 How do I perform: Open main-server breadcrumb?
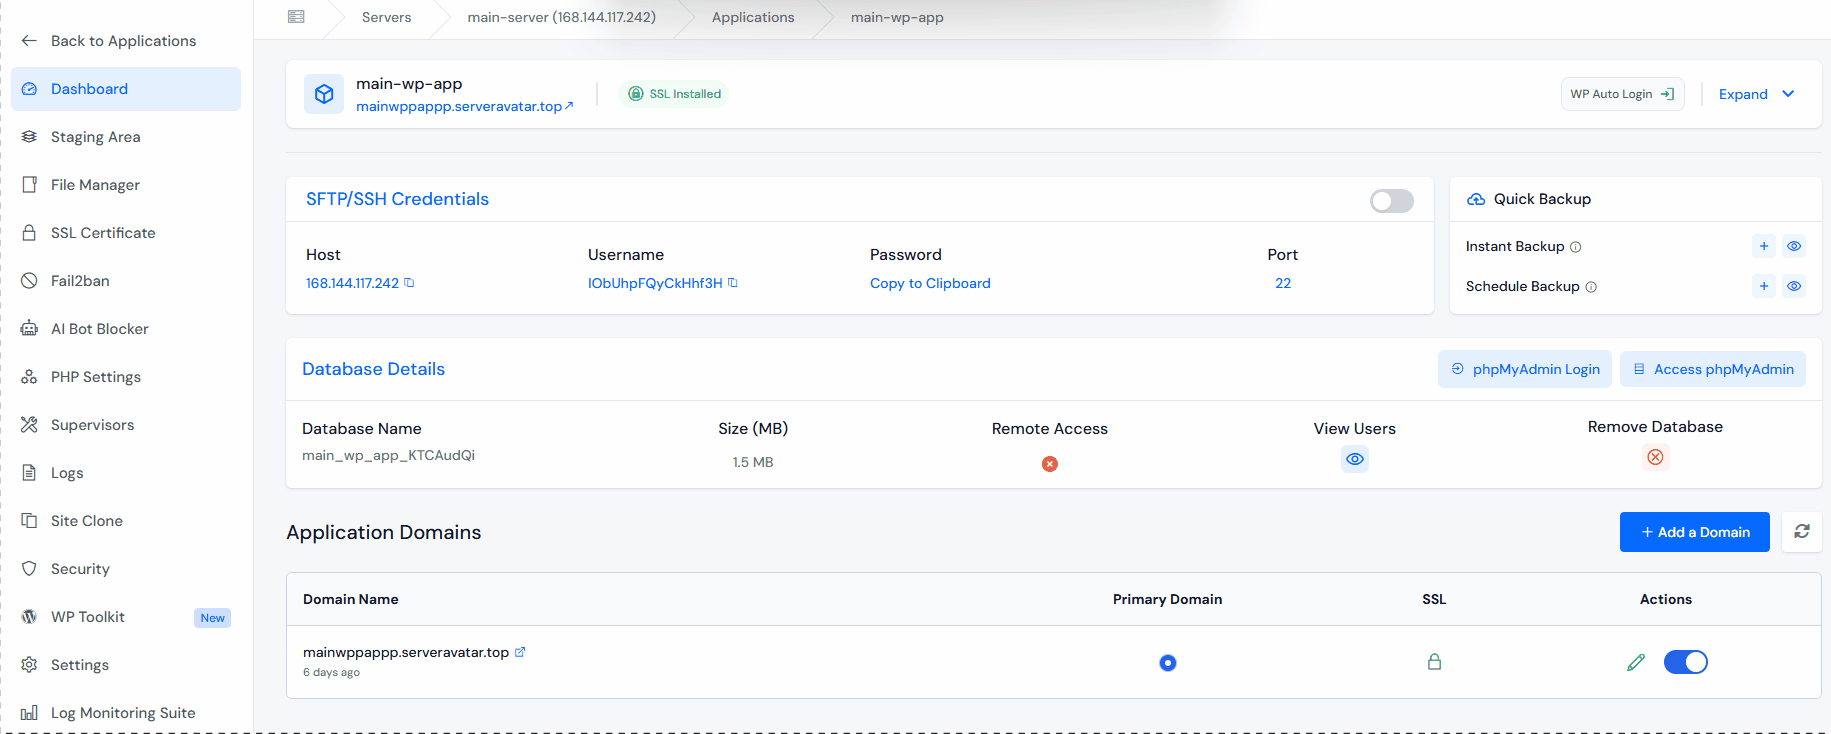561,17
